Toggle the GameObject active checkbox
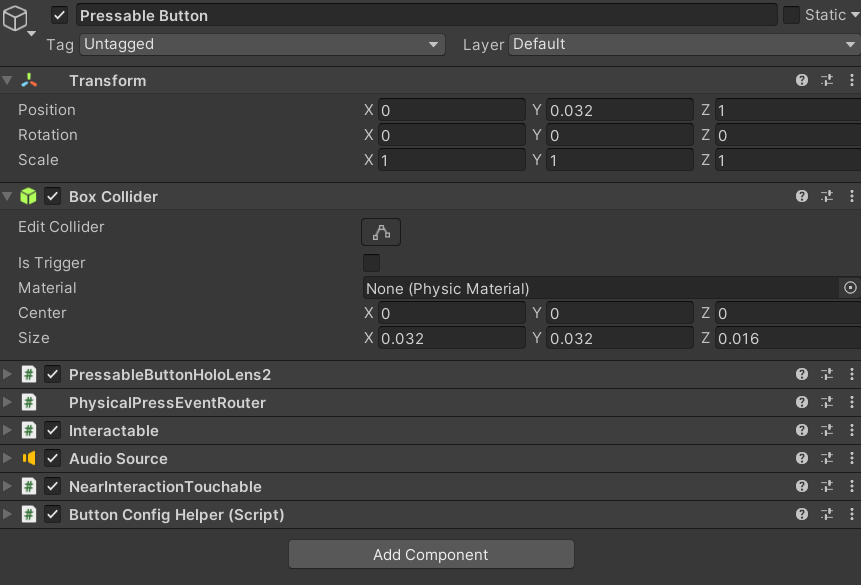 pos(59,15)
